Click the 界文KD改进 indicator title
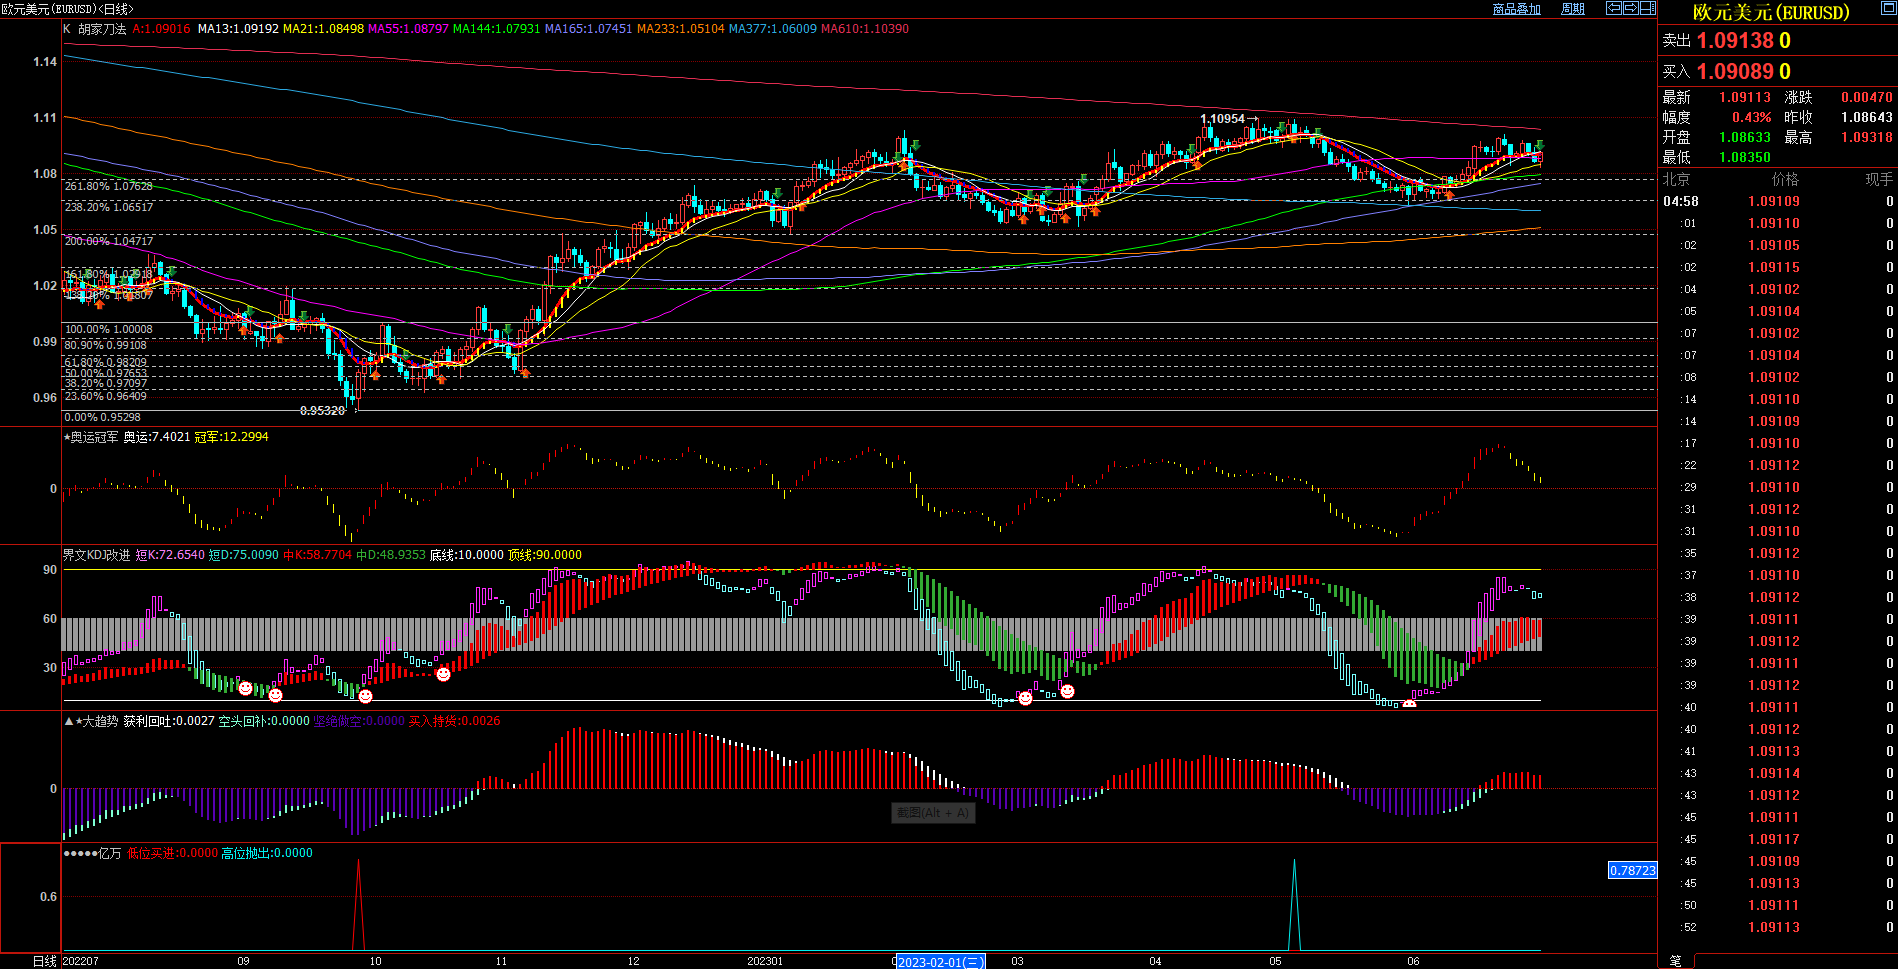 click(96, 555)
